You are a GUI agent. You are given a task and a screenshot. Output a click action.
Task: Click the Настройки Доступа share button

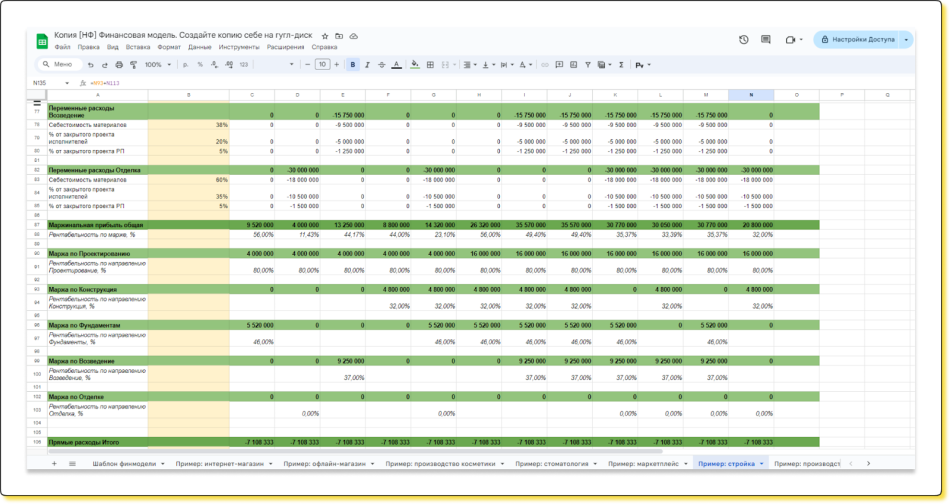857,40
